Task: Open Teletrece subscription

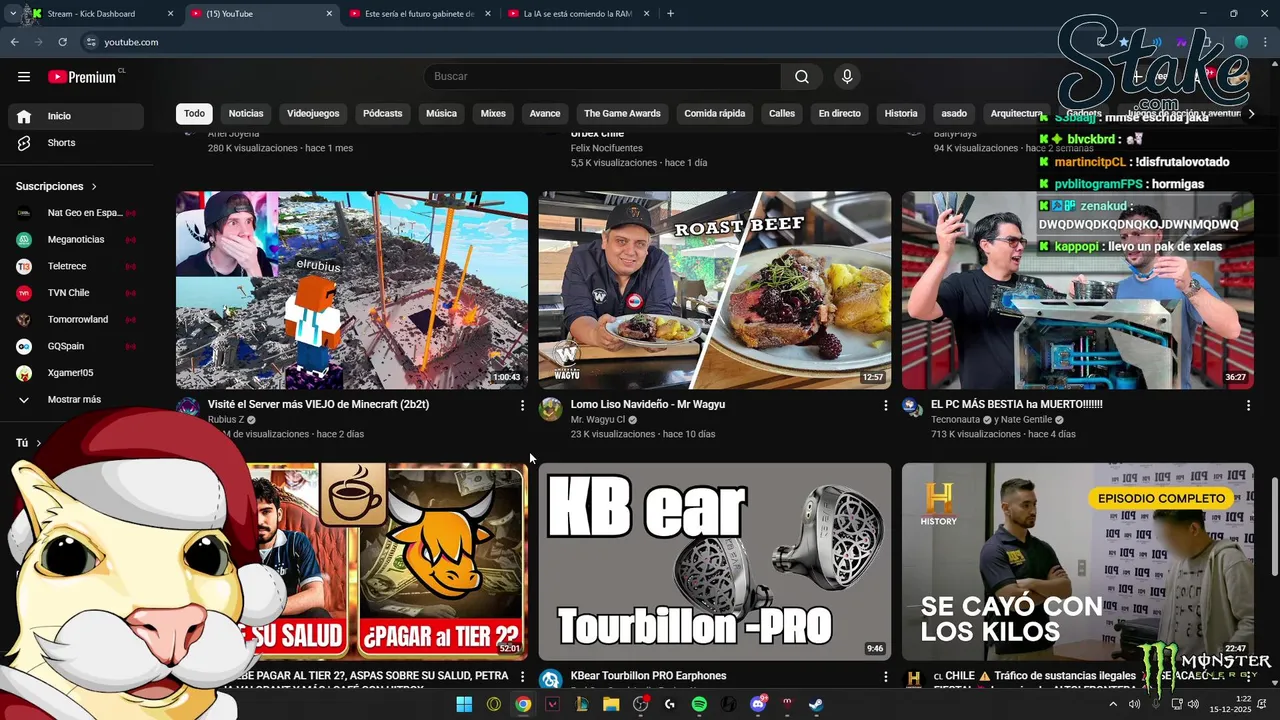Action: (x=76, y=267)
